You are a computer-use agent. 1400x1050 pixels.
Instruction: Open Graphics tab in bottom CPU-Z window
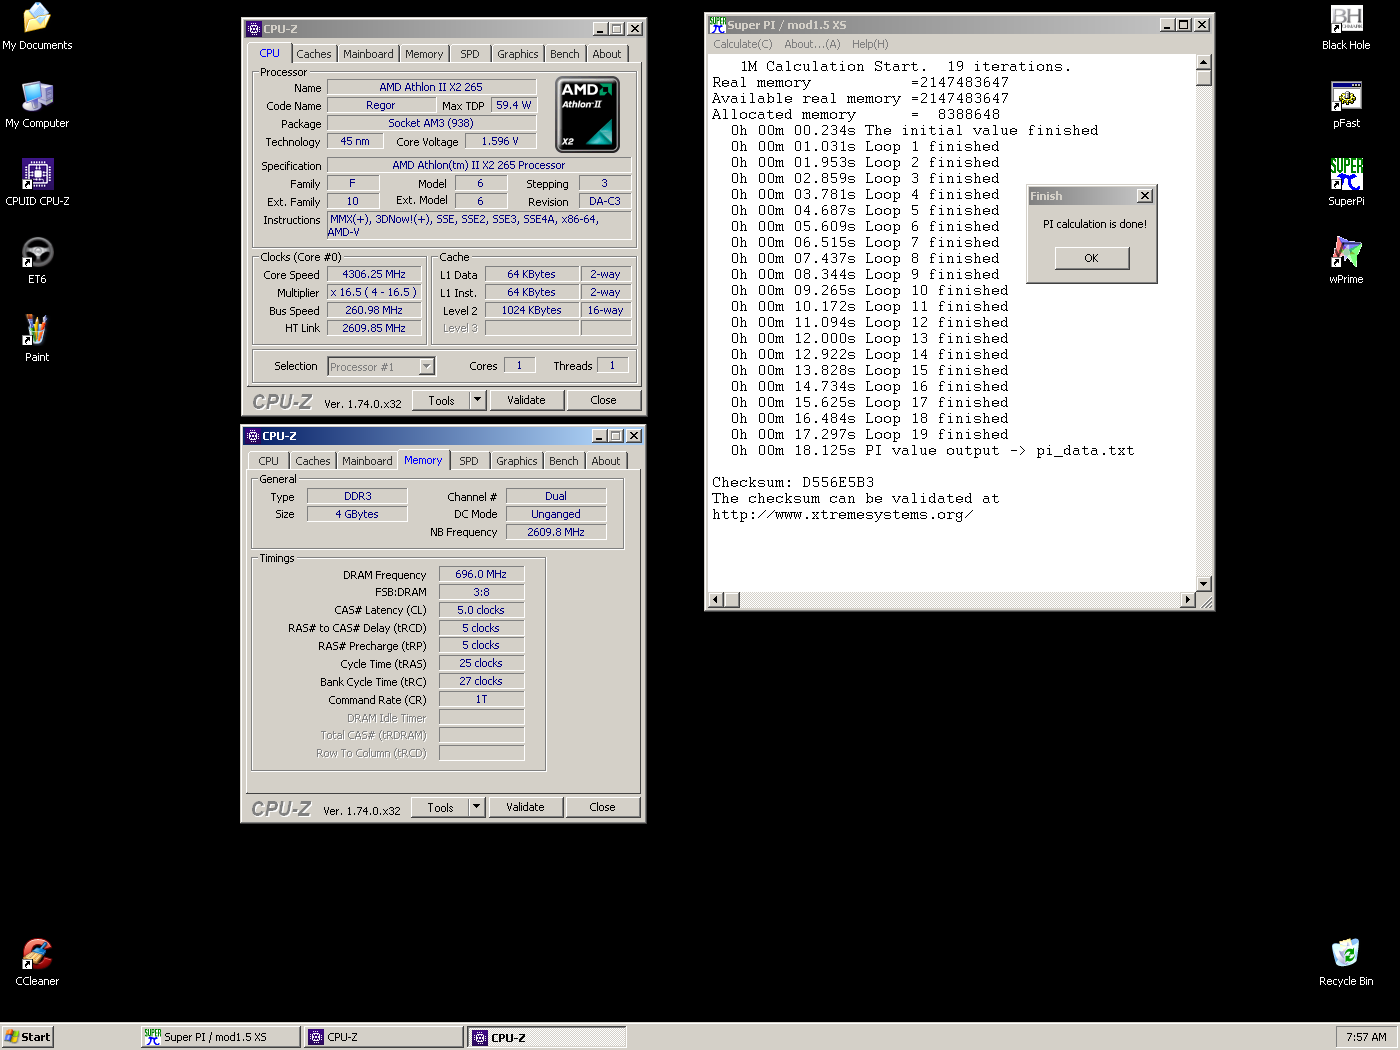517,461
